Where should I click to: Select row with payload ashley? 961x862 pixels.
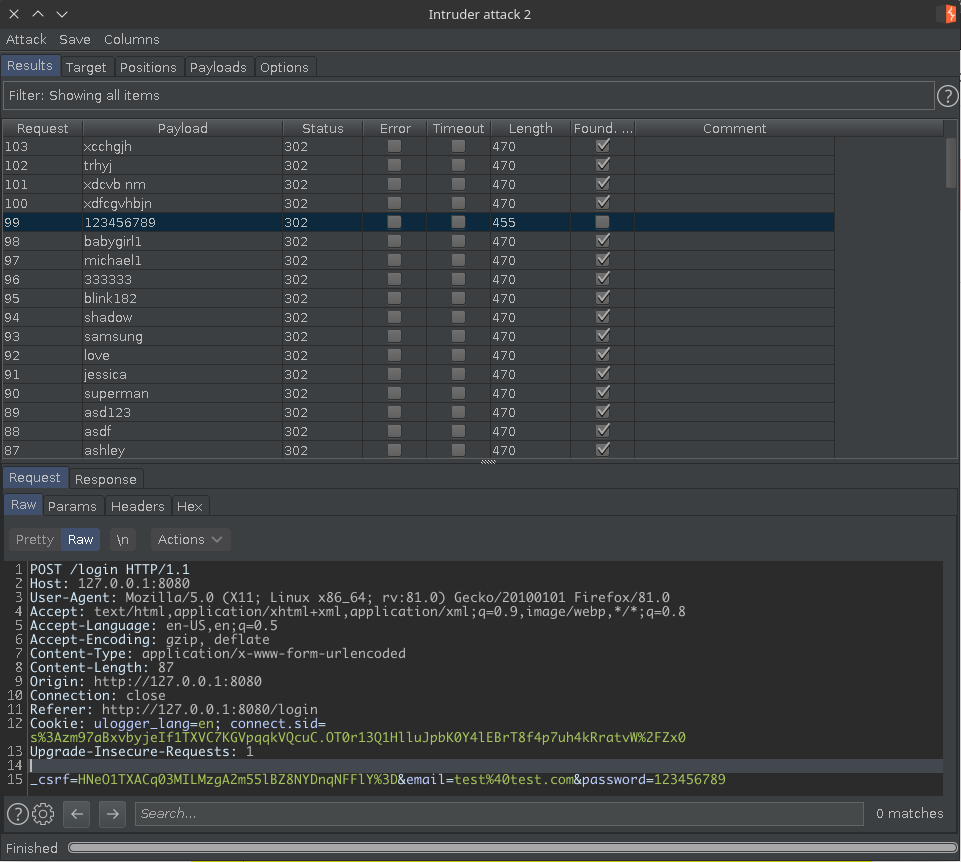tap(418, 451)
